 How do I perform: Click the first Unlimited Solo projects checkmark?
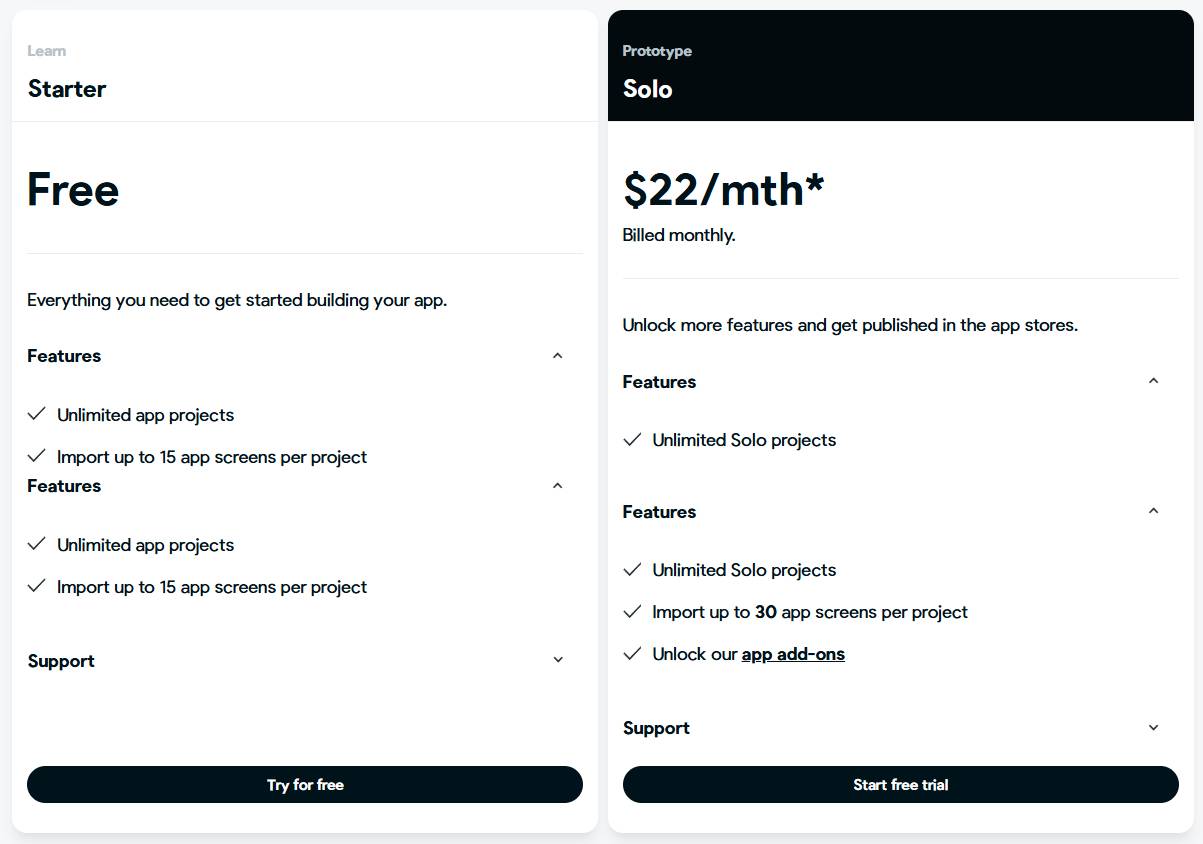tap(632, 439)
